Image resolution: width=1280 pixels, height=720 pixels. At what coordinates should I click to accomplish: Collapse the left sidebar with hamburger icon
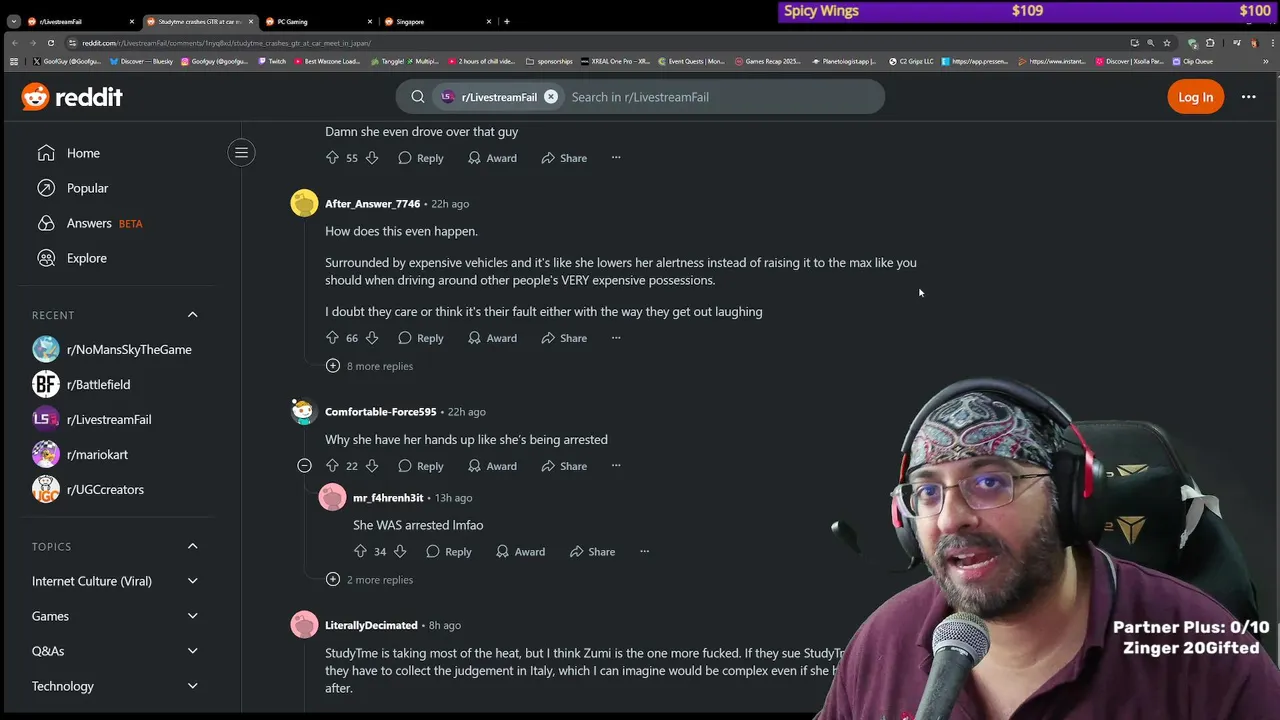tap(241, 153)
